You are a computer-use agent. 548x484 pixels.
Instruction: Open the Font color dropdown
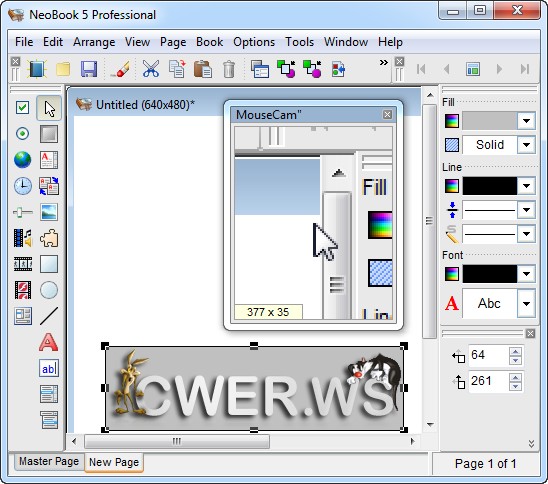[526, 274]
